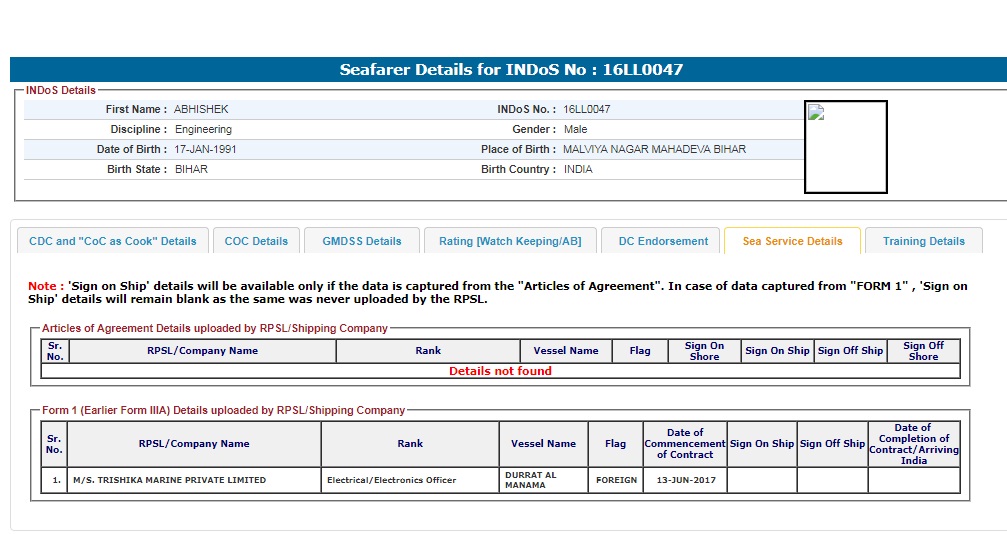Select the 13-JUN-2017 contract commencement date
Image resolution: width=1007 pixels, height=534 pixels.
coord(685,480)
